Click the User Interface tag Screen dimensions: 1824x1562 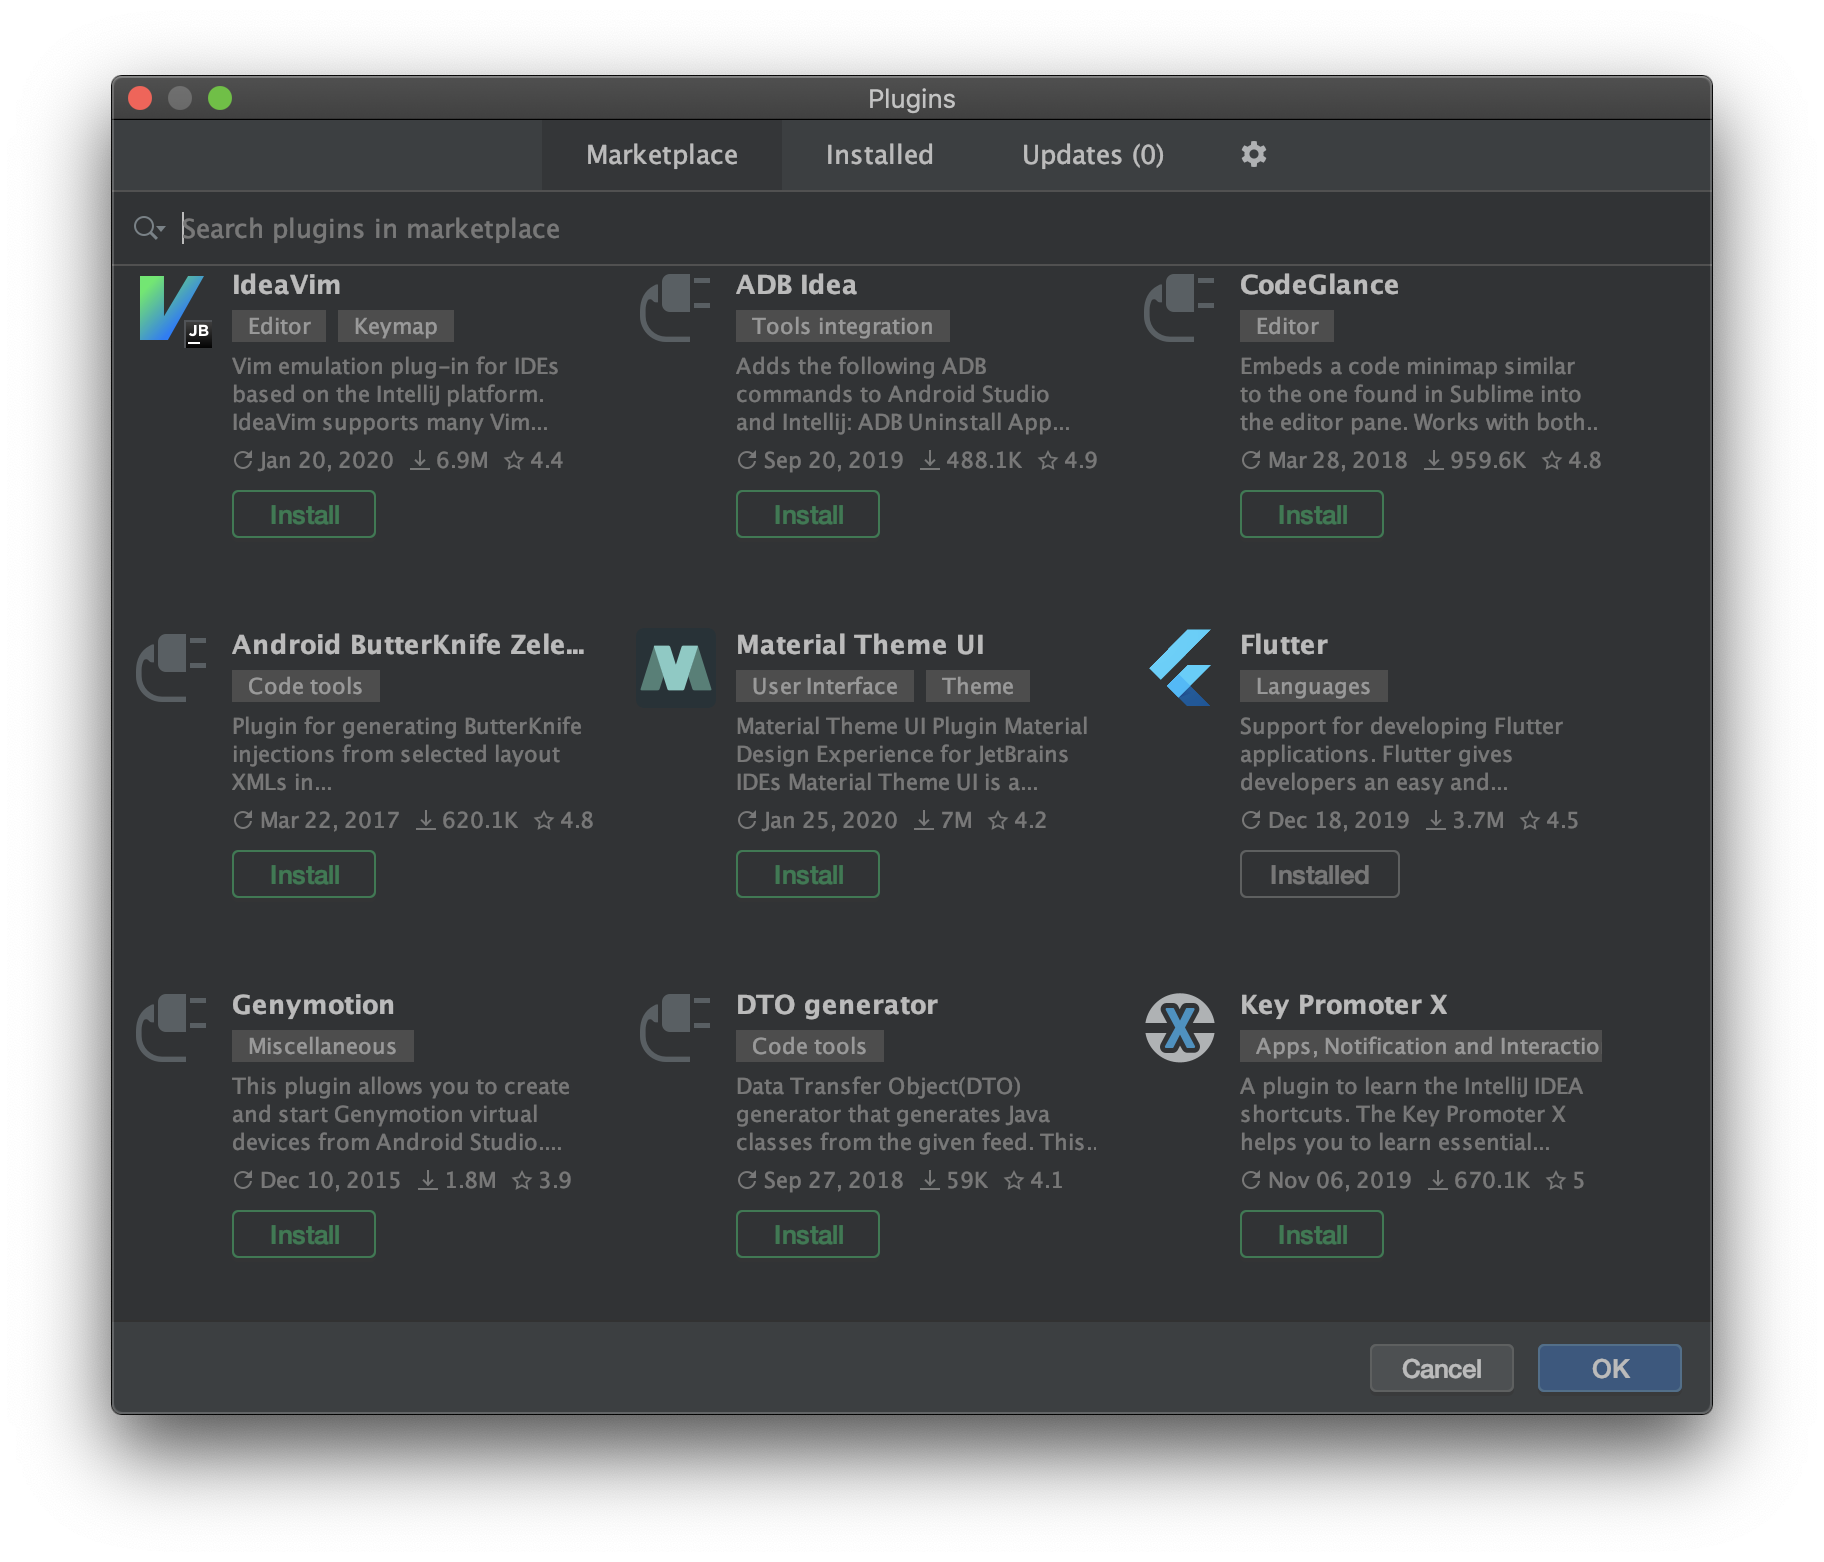coord(825,686)
